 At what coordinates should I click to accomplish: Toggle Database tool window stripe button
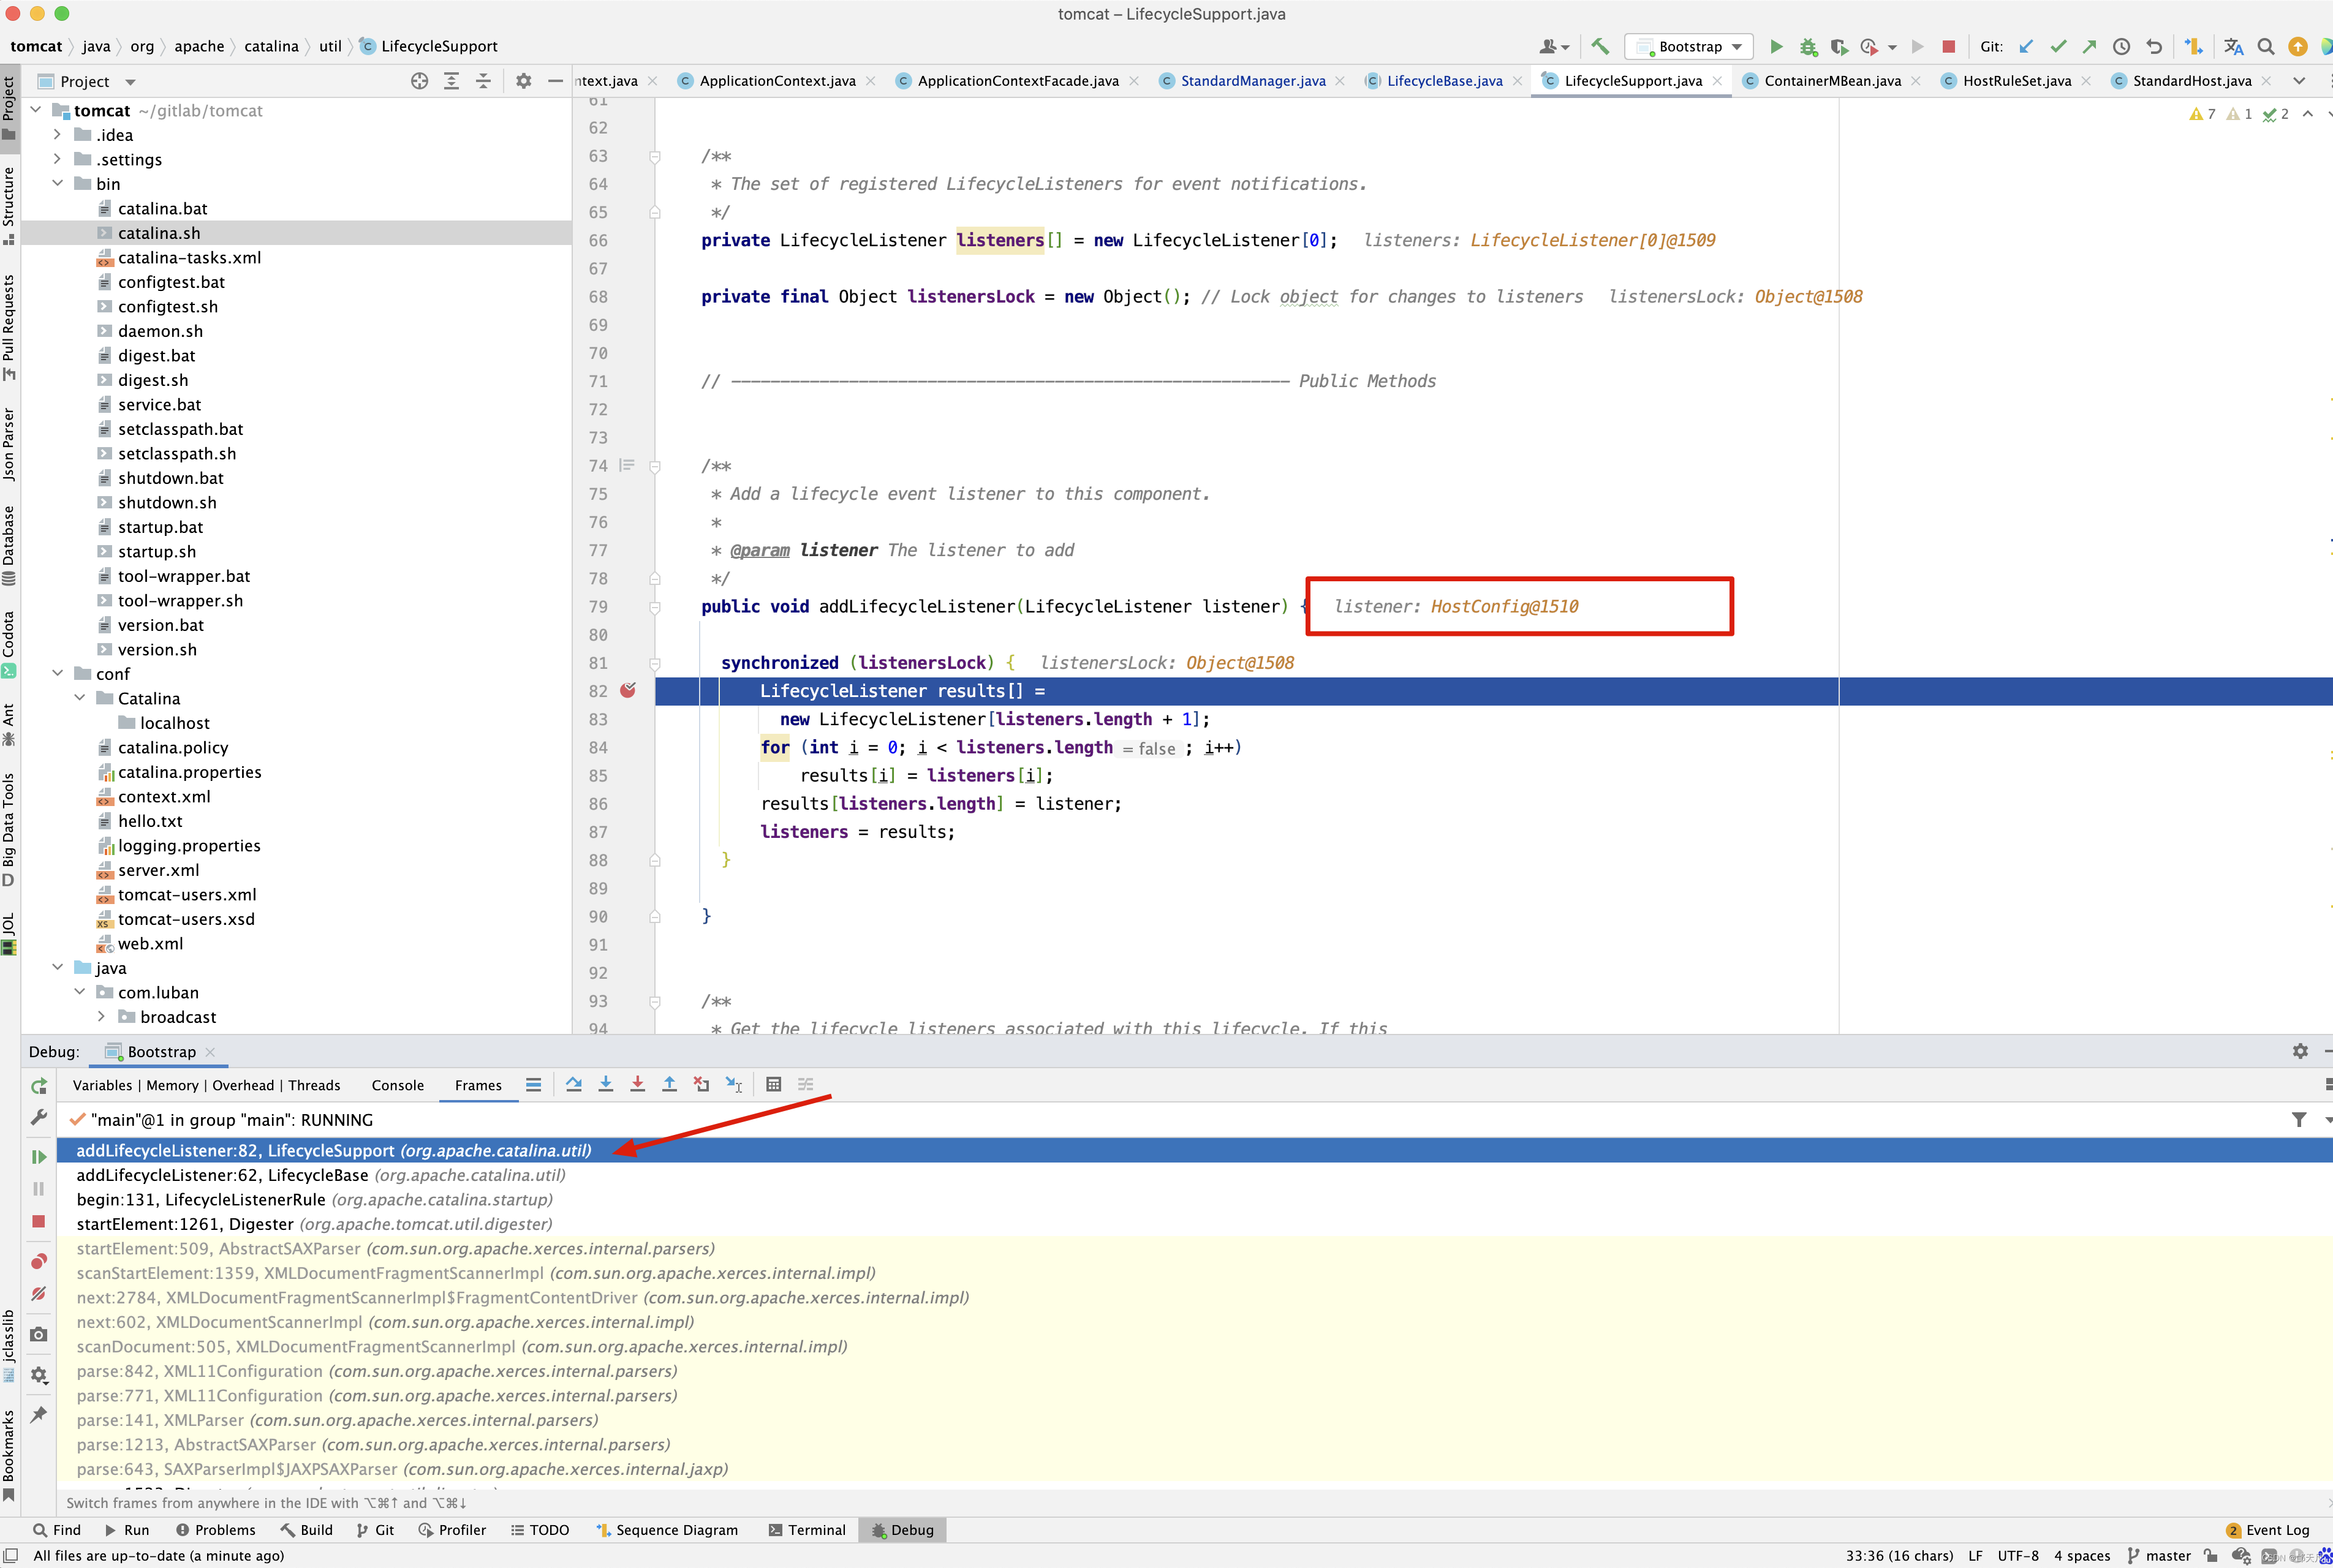(x=9, y=545)
